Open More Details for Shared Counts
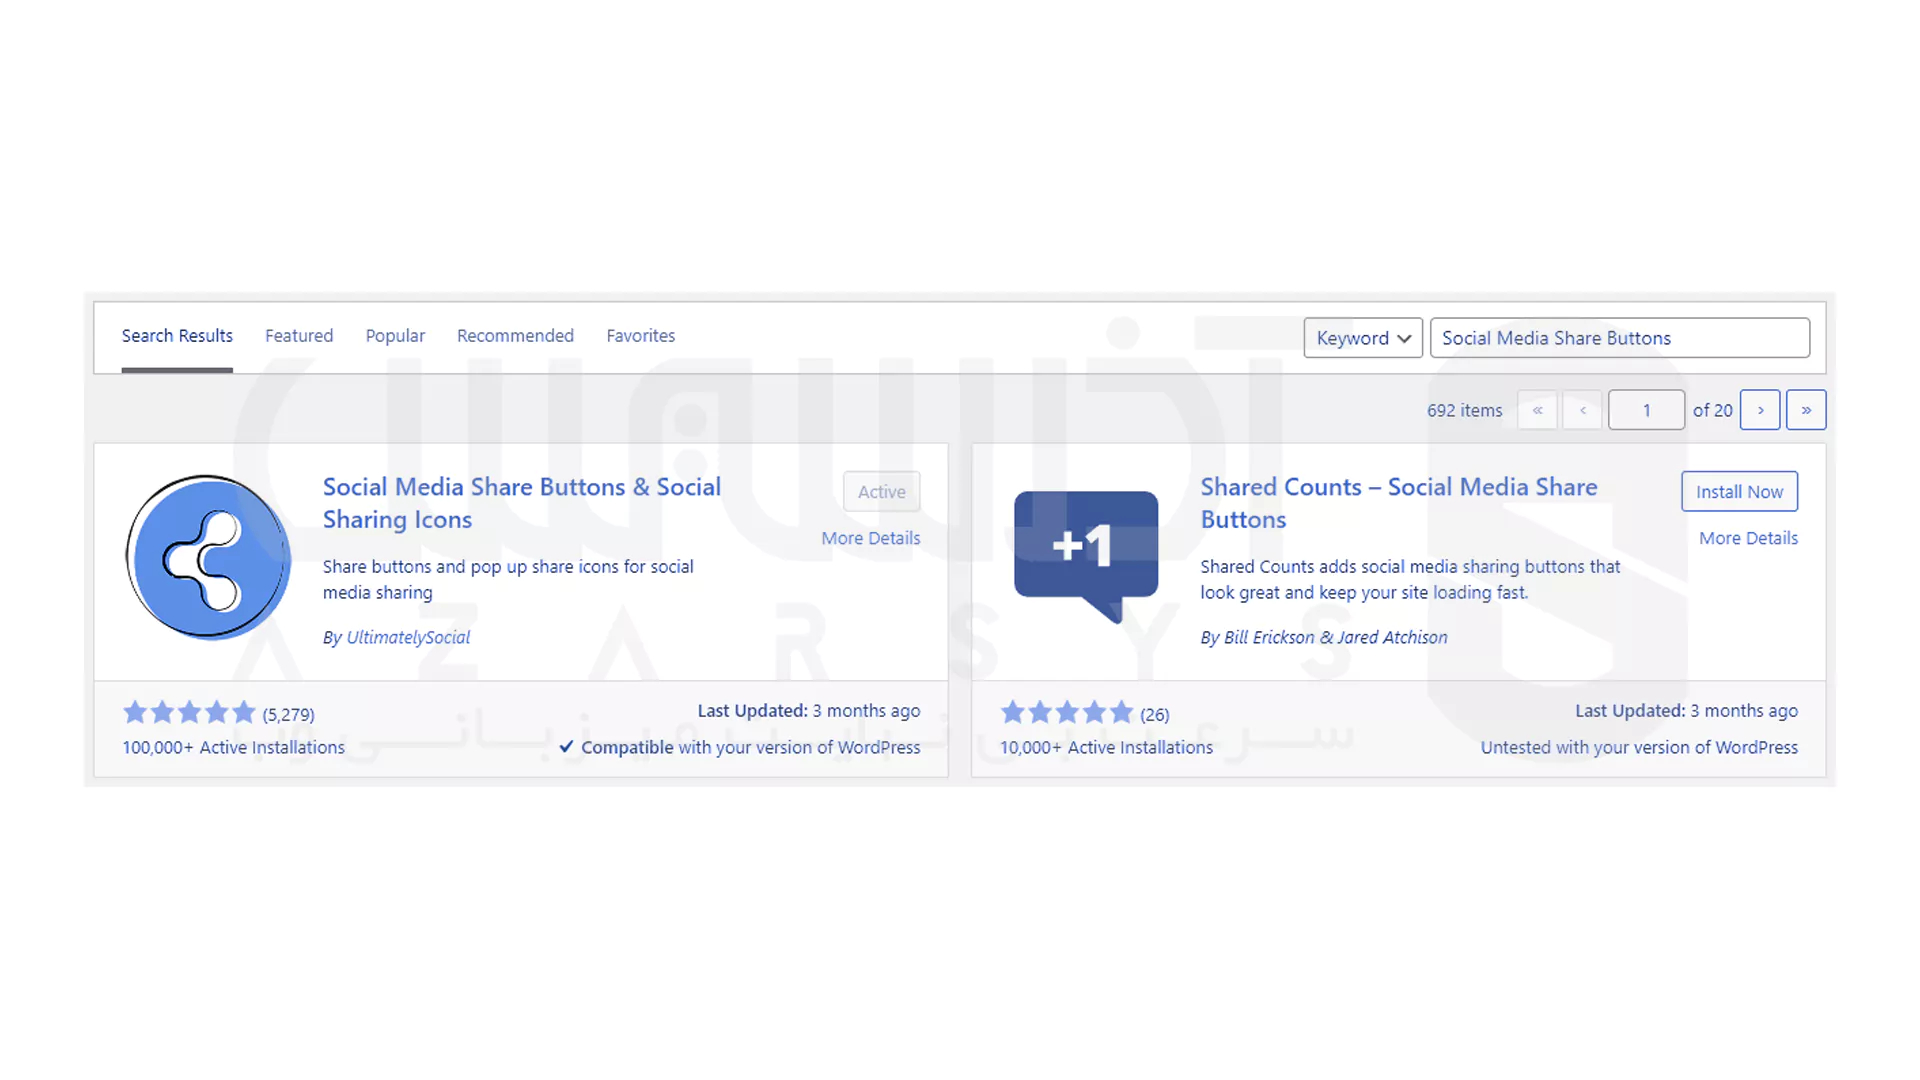1920x1080 pixels. (x=1748, y=538)
